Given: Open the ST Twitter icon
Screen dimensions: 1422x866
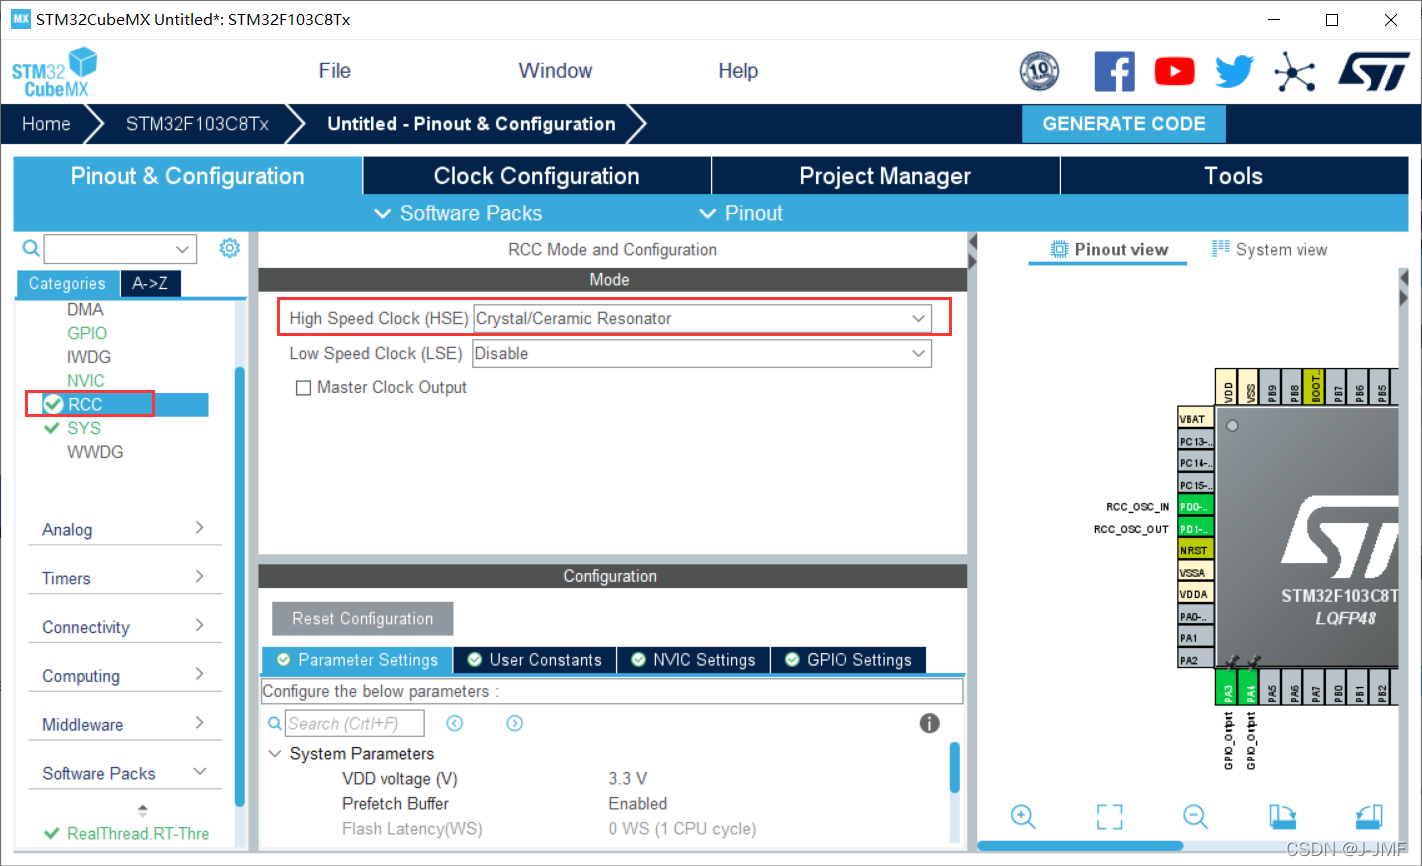Looking at the screenshot, I should click(x=1234, y=71).
